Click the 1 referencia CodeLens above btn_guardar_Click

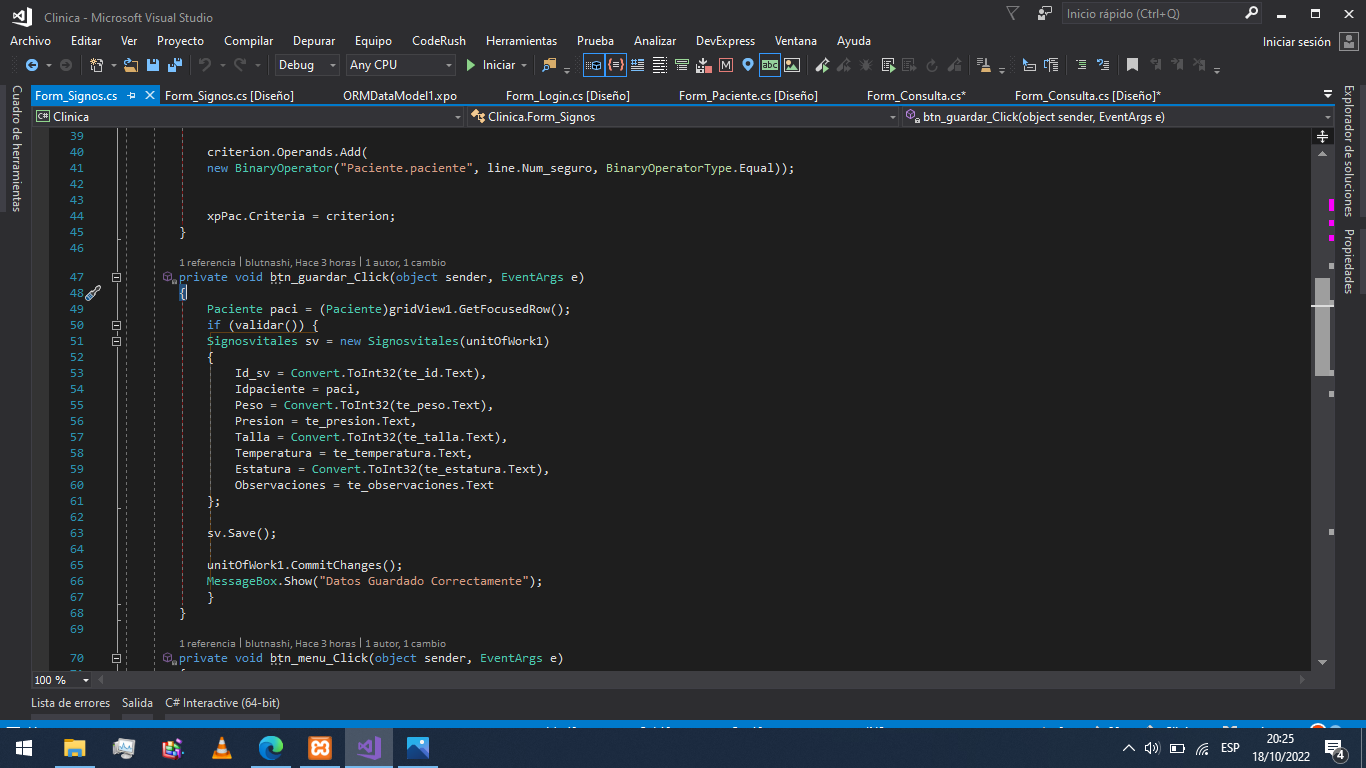click(207, 262)
